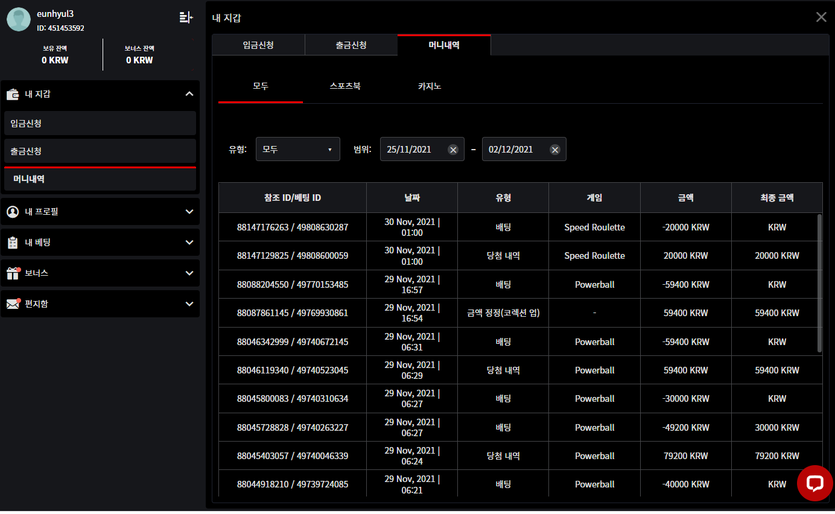
Task: Expand the 내 프로필 section chevron
Action: point(189,212)
